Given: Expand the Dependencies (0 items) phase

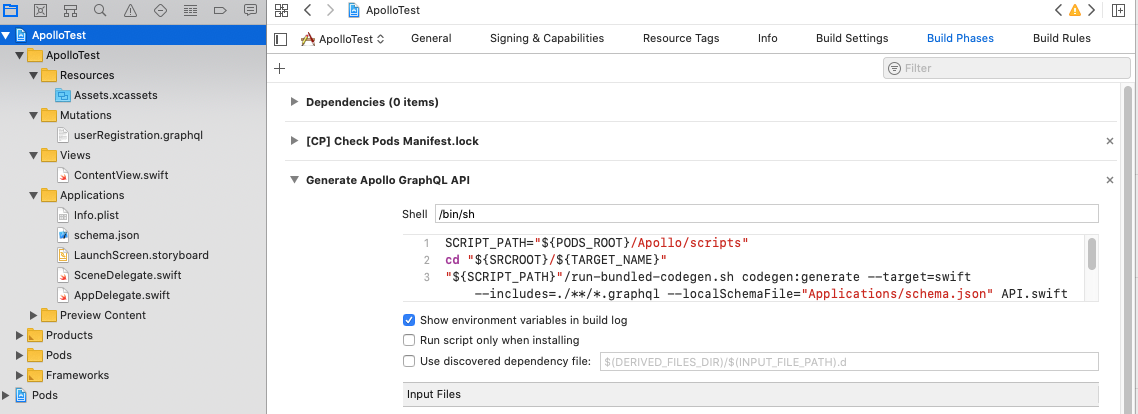Looking at the screenshot, I should [294, 102].
